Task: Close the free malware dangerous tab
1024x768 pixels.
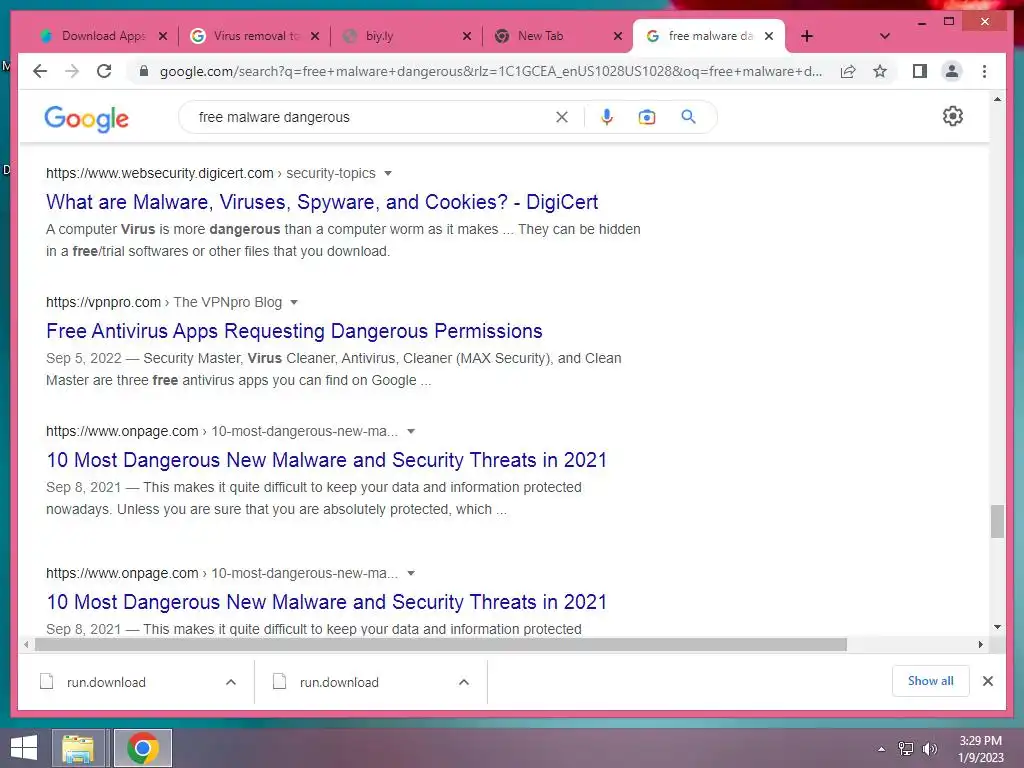Action: (x=769, y=36)
